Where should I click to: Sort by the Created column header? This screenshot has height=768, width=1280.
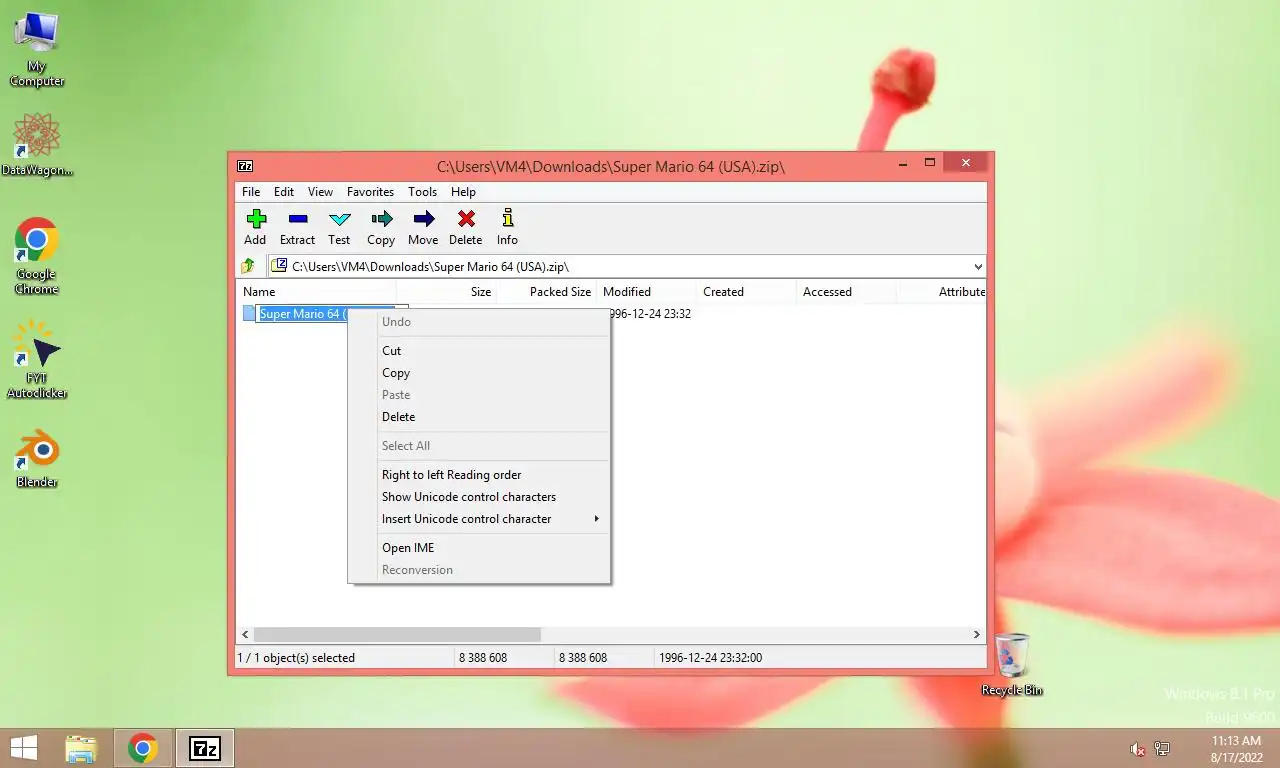point(747,292)
